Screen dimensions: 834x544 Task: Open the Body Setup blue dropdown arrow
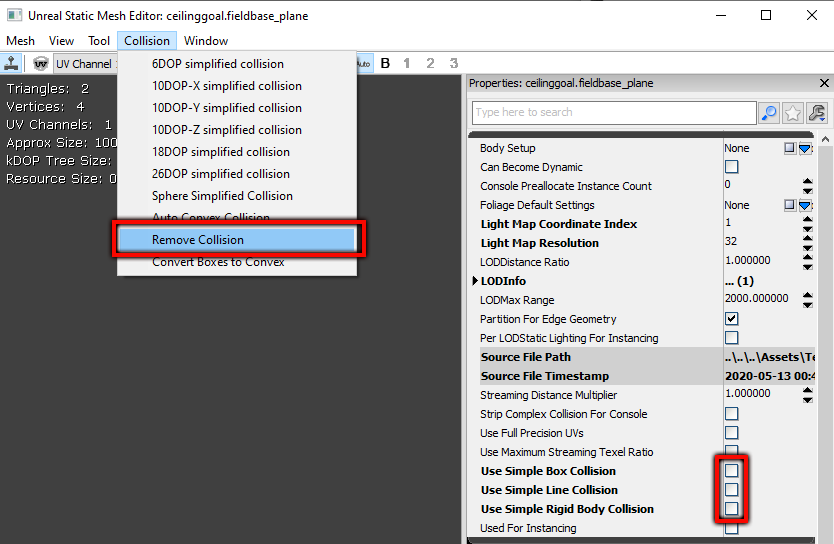coord(805,148)
